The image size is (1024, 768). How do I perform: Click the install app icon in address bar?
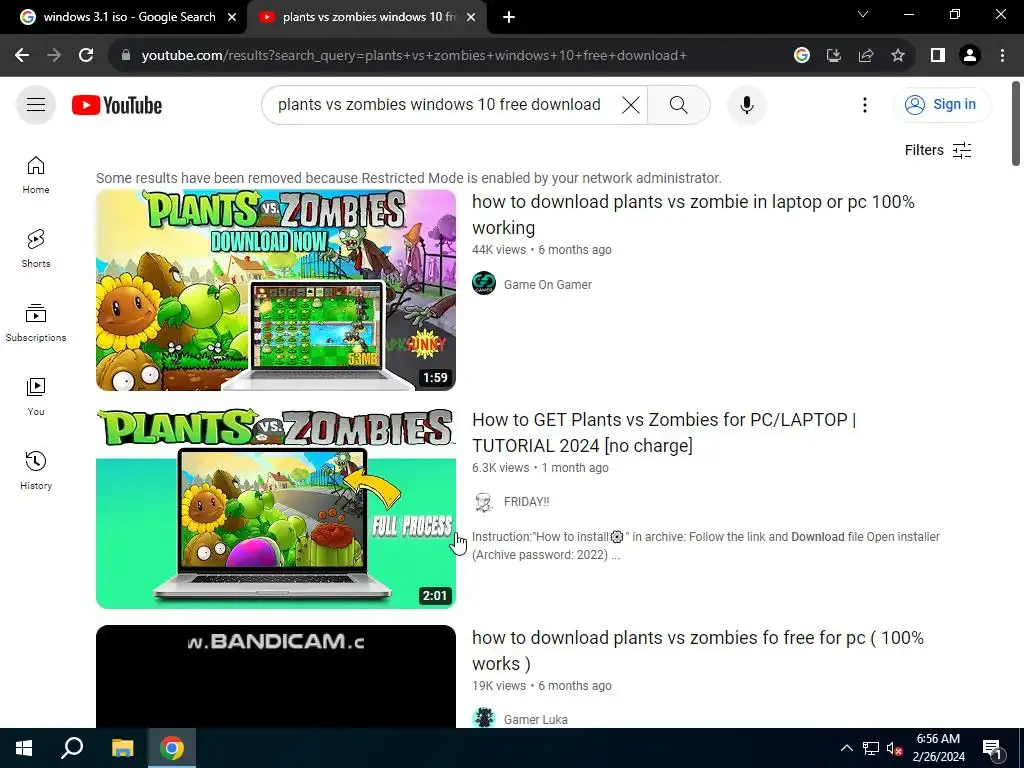click(833, 56)
